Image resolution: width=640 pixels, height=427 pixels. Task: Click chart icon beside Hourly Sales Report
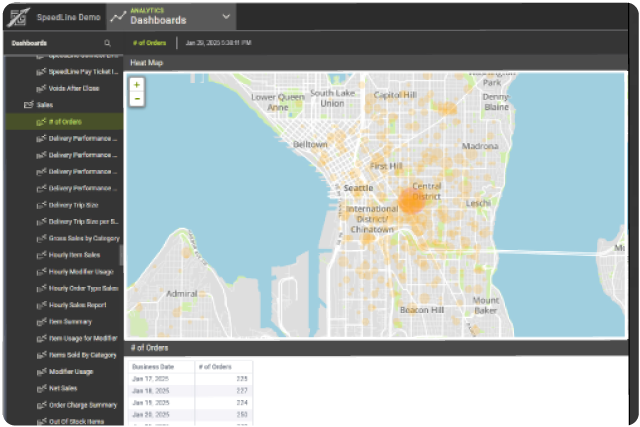[x=41, y=305]
